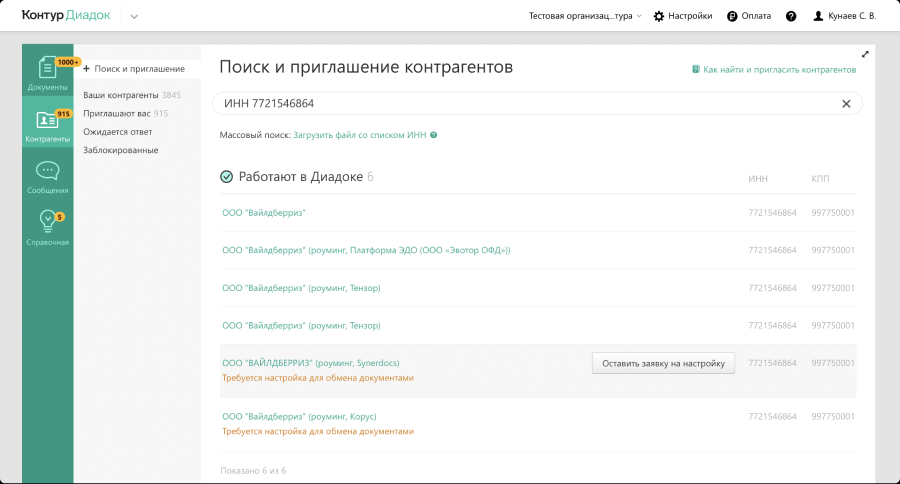
Task: Open first result ООО "Вайлдберриз"
Action: point(263,213)
